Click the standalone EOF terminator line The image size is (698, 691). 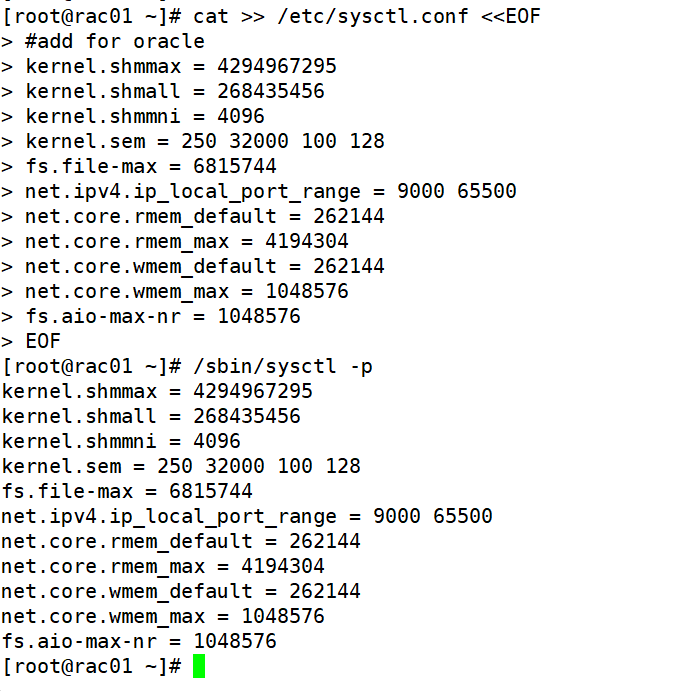coord(43,341)
